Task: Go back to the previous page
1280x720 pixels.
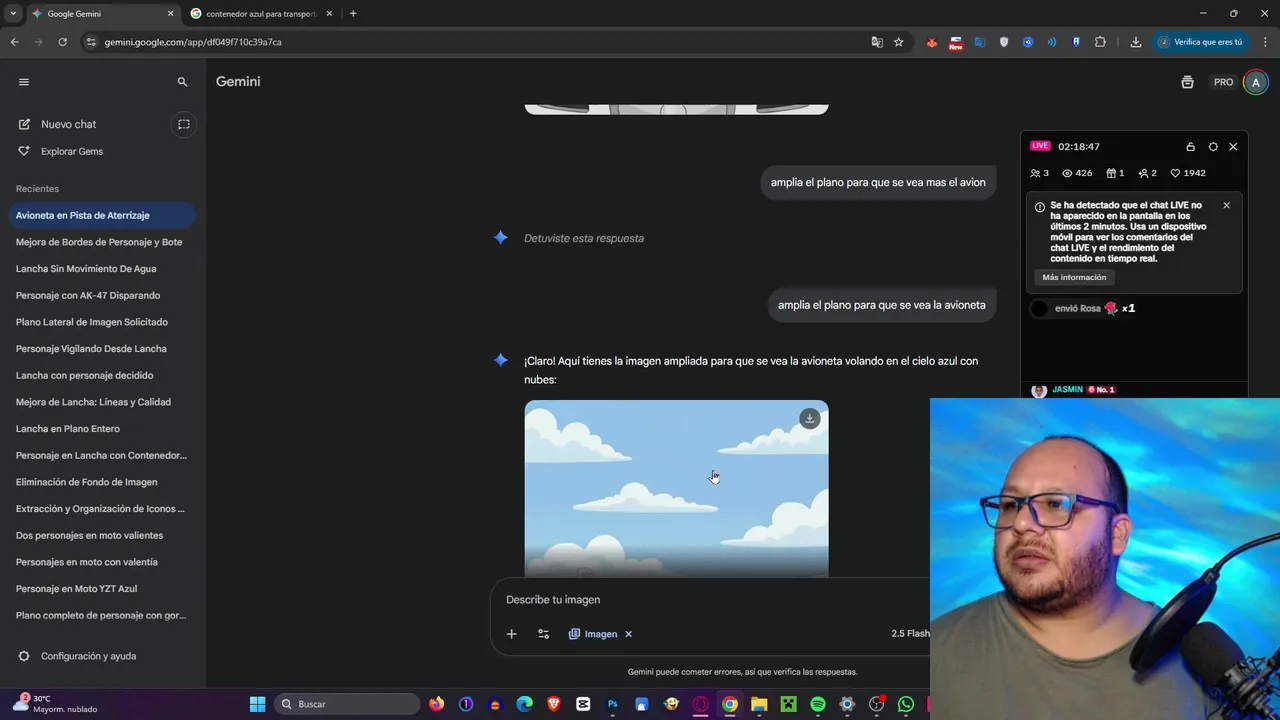Action: [x=14, y=42]
